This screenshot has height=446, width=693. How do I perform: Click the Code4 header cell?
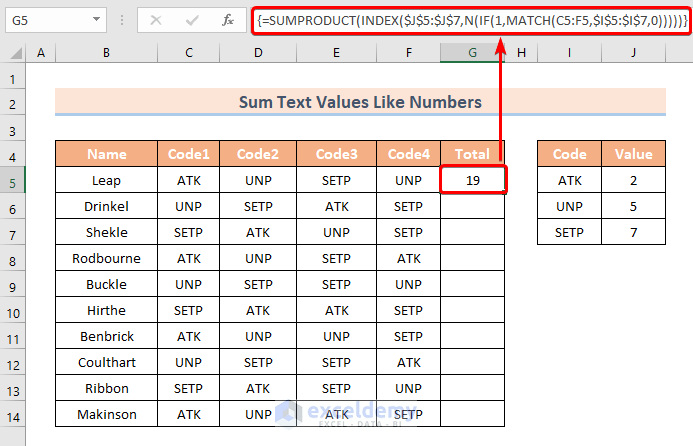408,154
